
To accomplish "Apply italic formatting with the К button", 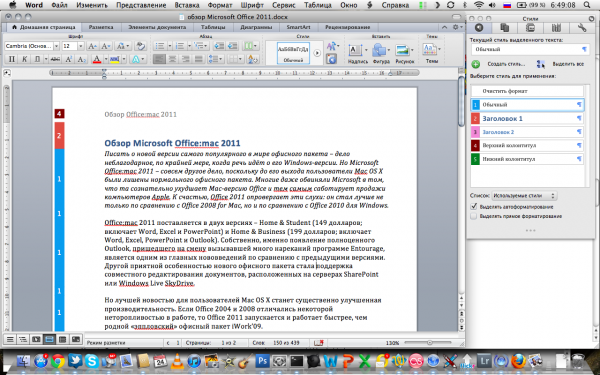I will 24,59.
